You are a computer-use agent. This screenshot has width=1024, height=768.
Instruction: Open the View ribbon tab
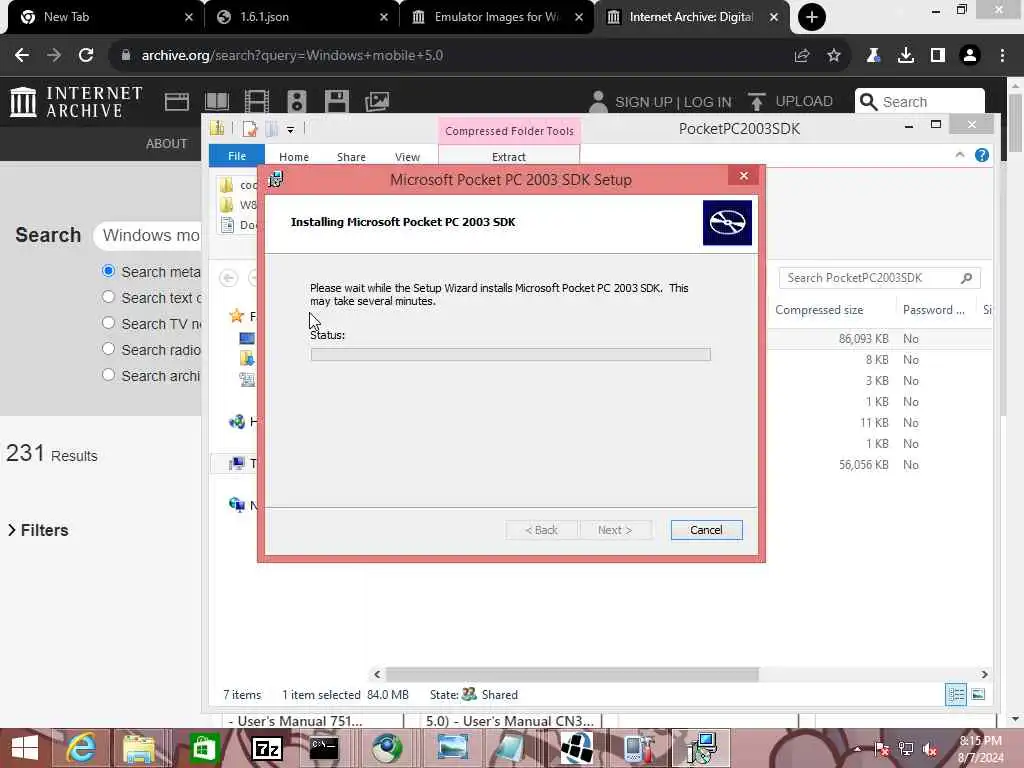408,157
